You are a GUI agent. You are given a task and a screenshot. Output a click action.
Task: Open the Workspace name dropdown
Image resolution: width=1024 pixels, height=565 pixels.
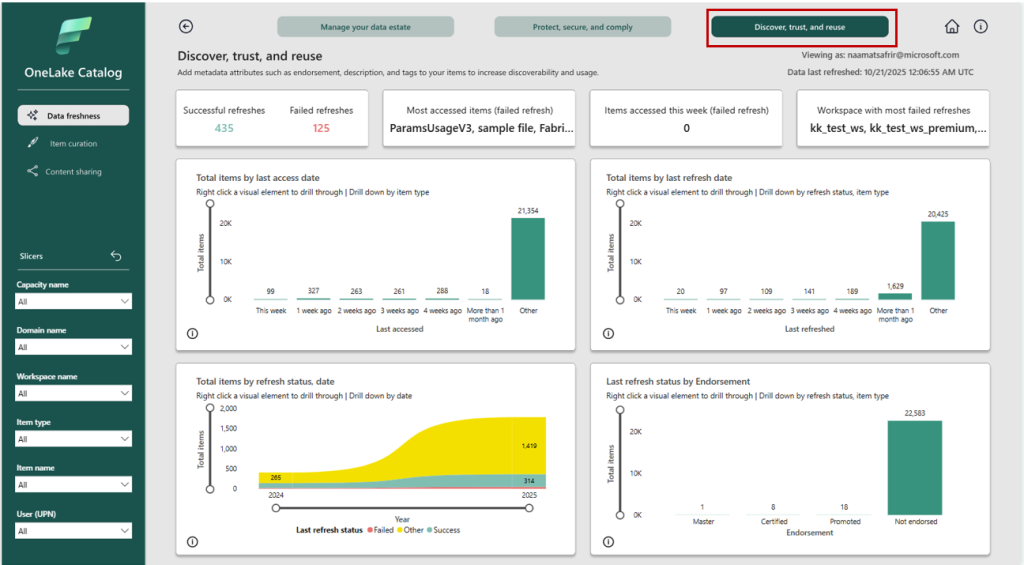[73, 394]
